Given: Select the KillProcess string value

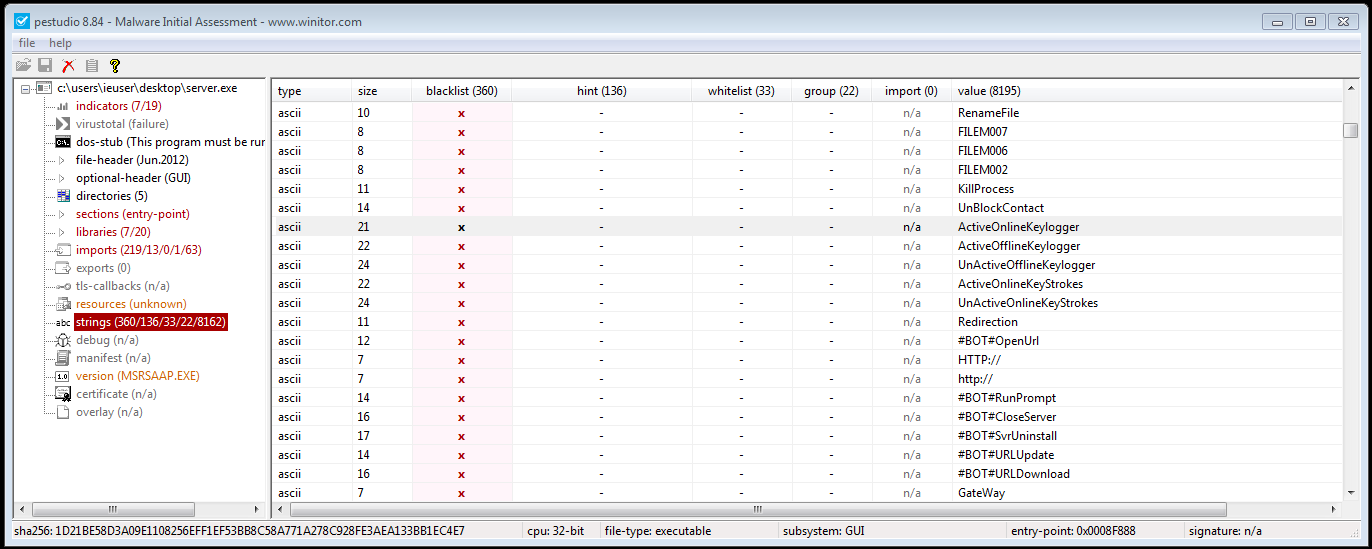Looking at the screenshot, I should 986,189.
